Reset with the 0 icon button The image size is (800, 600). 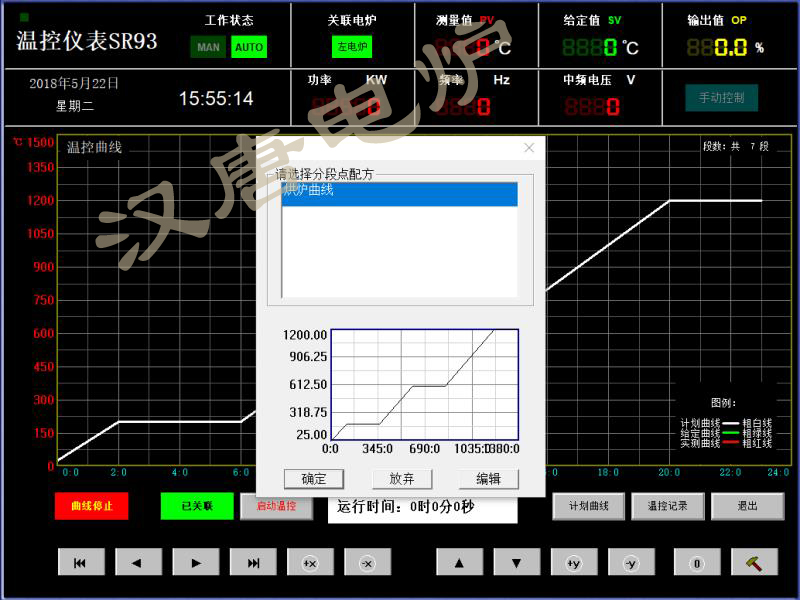coord(697,563)
